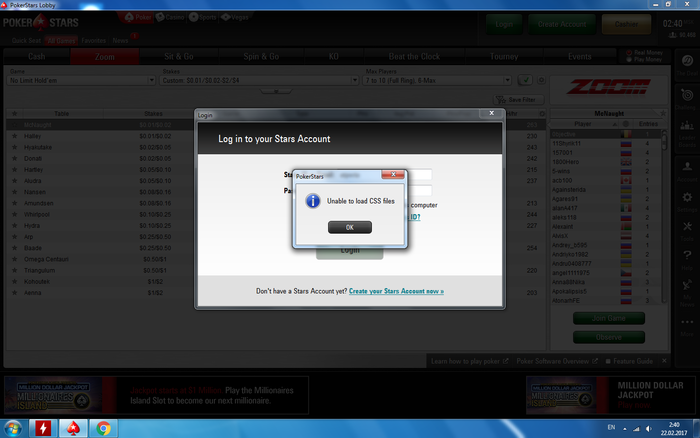Click the Create Account button
This screenshot has height=438, width=700.
point(562,24)
